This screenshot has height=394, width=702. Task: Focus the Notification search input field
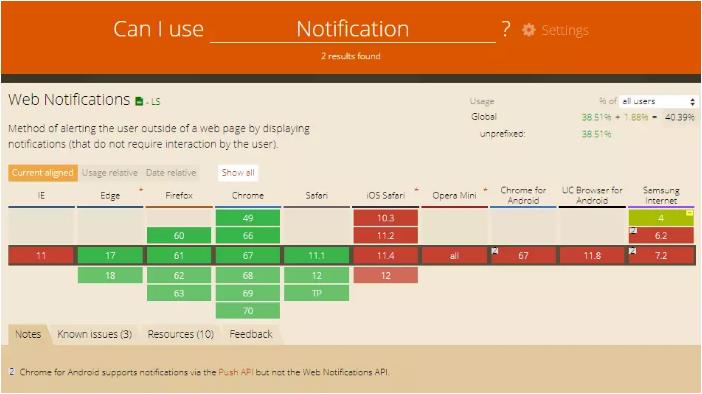[x=353, y=29]
